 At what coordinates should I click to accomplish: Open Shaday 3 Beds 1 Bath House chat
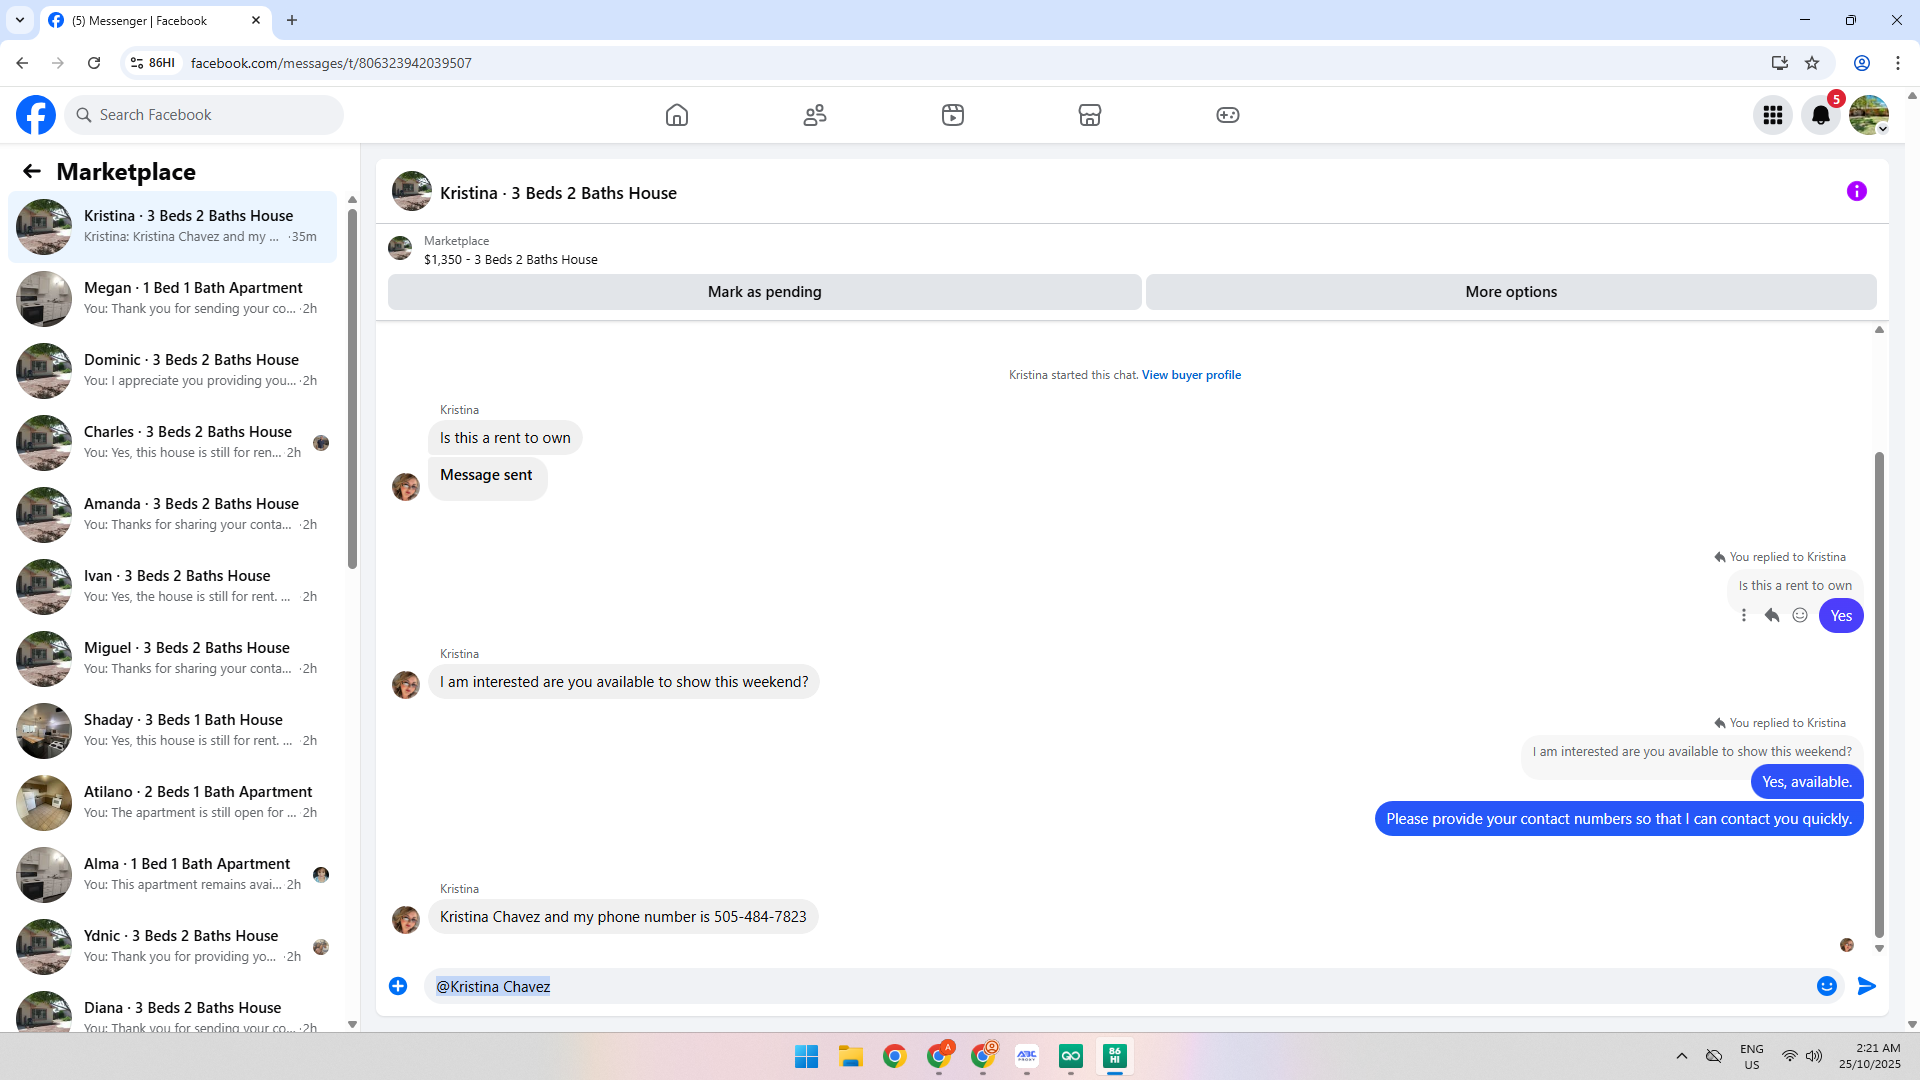pyautogui.click(x=172, y=730)
